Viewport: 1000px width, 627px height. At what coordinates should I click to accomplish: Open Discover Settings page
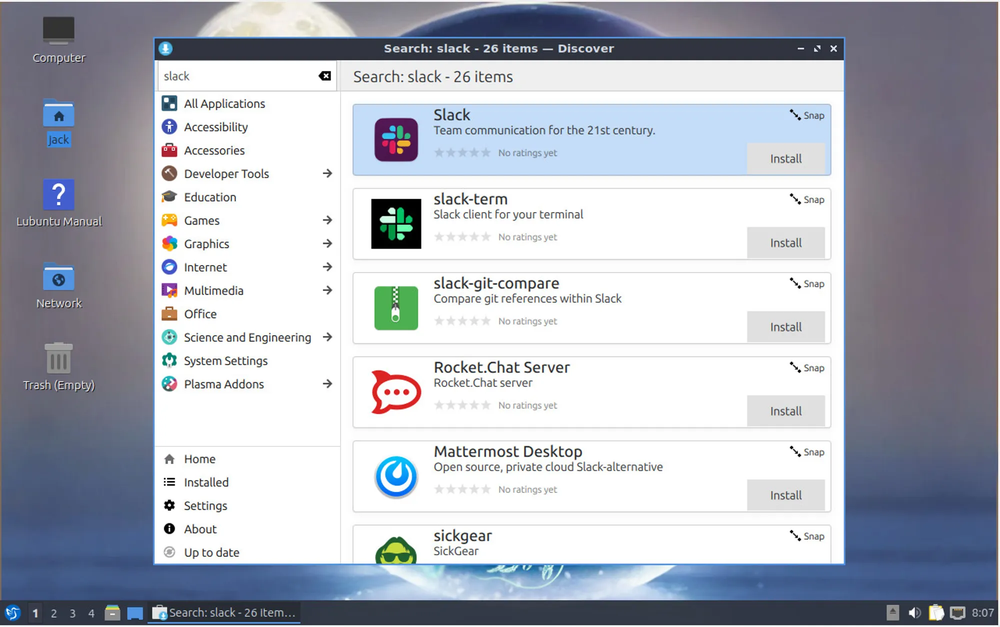[247, 506]
